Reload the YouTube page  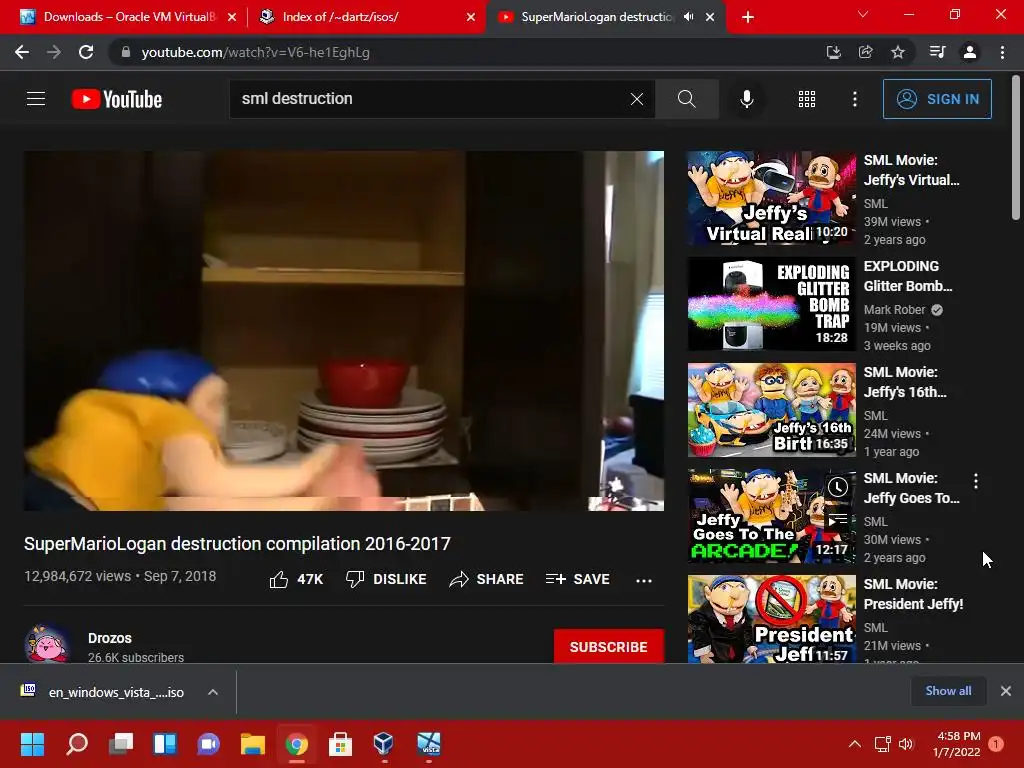[86, 52]
